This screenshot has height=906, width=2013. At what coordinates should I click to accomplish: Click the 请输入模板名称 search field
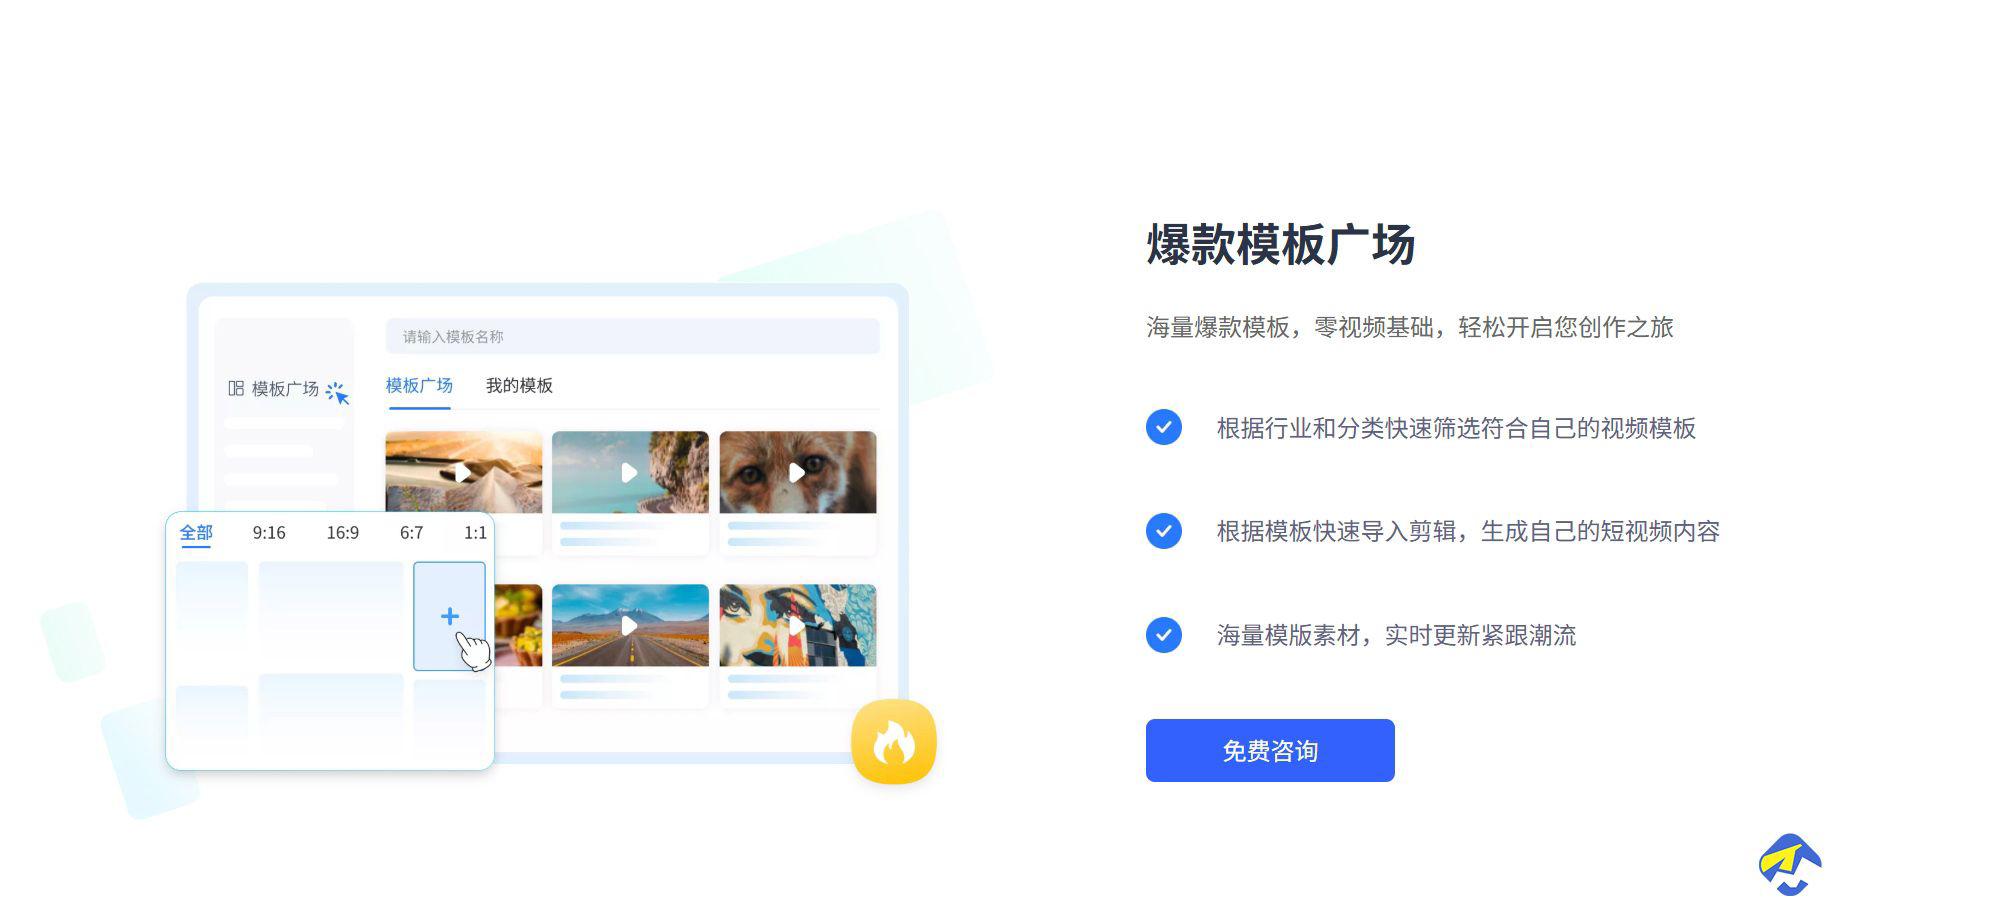632,336
